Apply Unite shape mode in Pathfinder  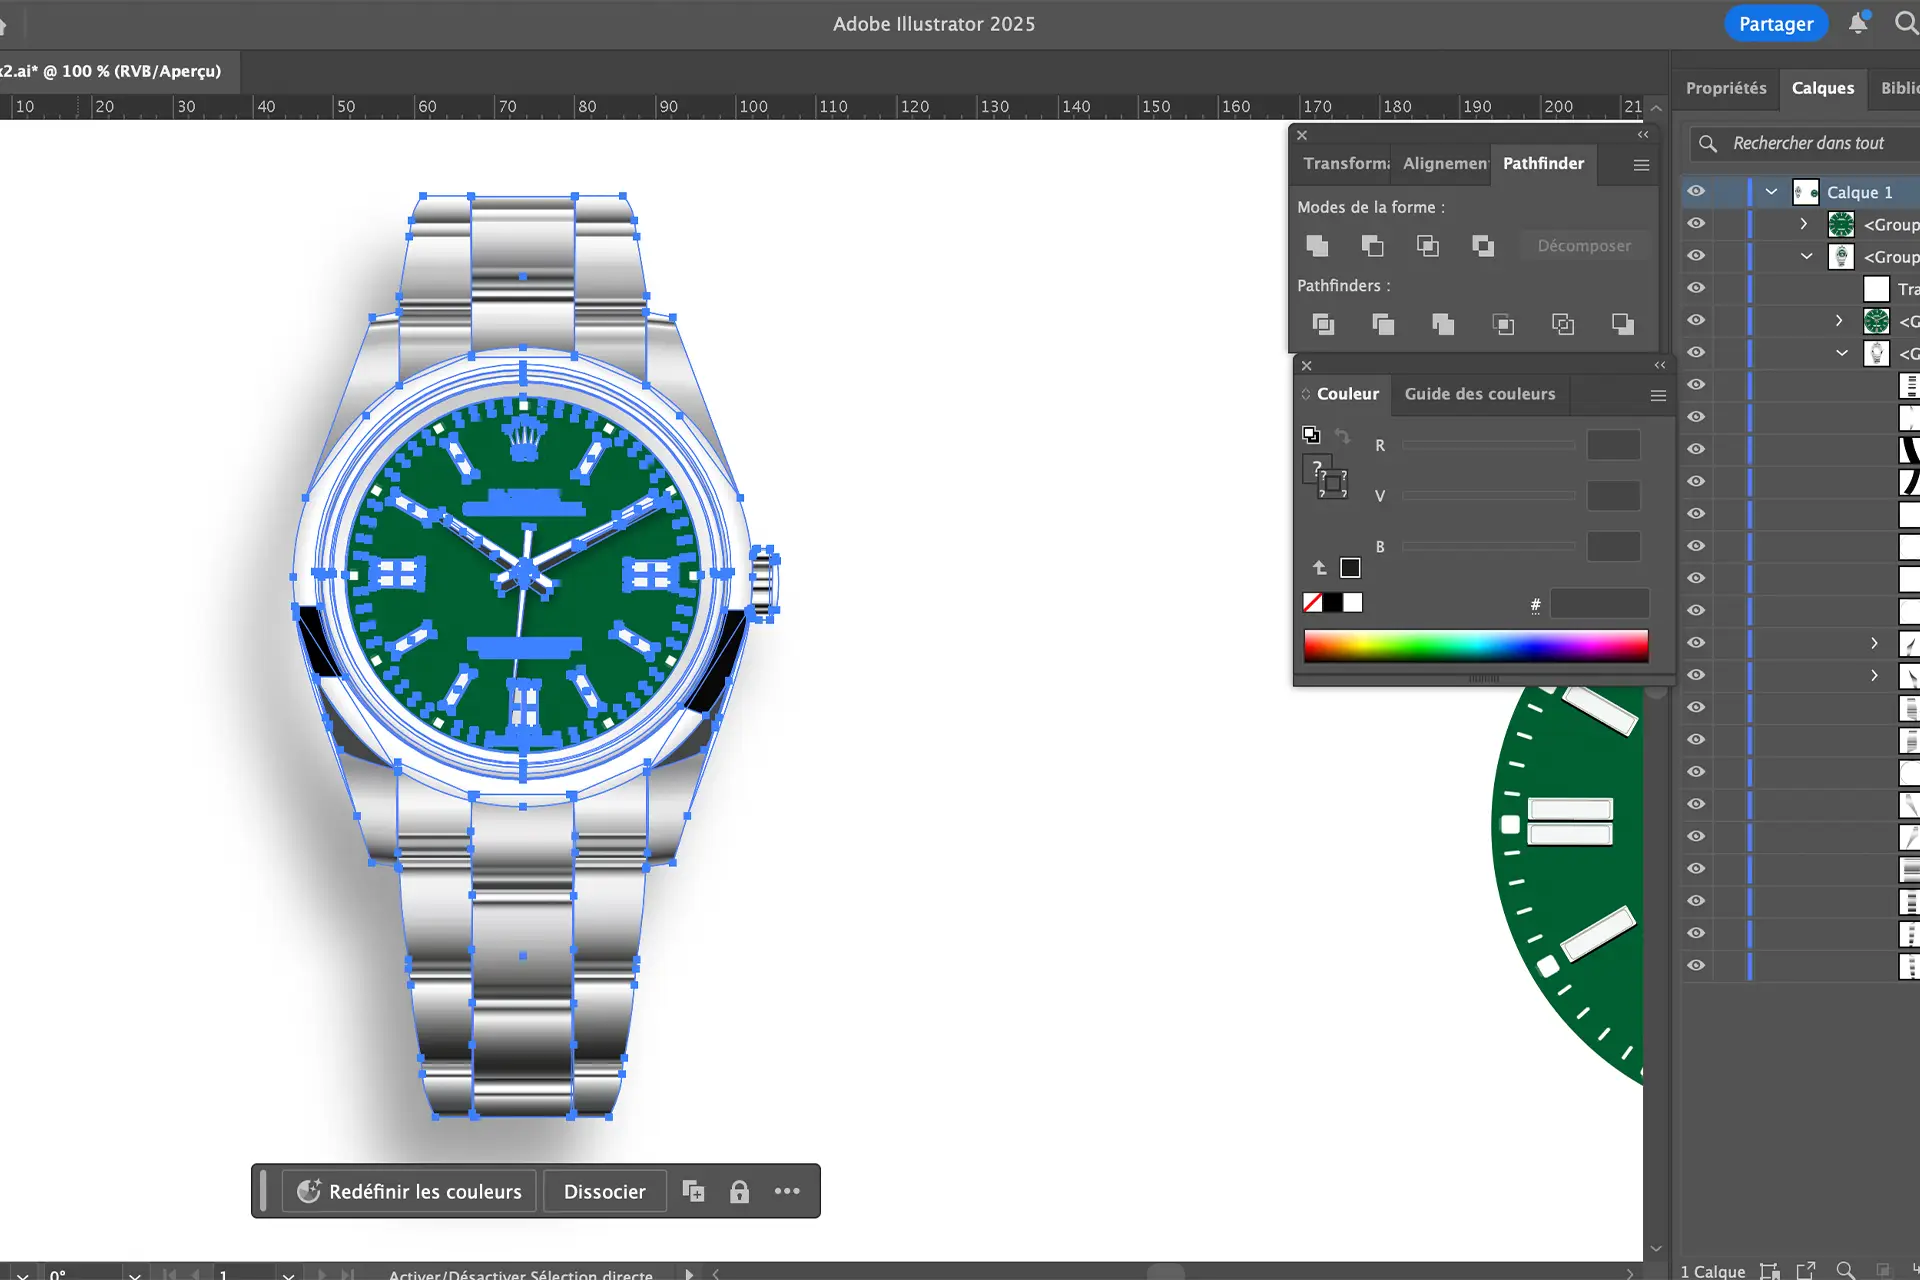click(x=1317, y=245)
